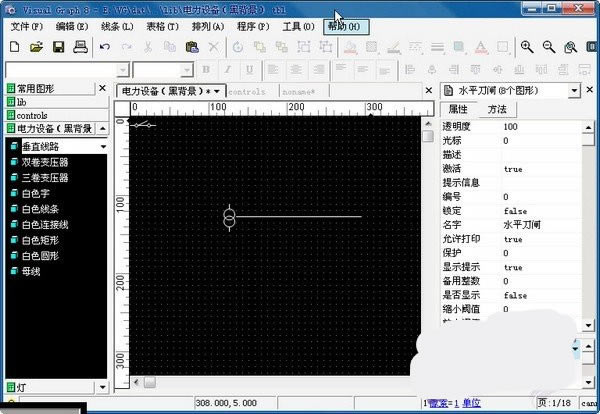Image resolution: width=600 pixels, height=414 pixels.
Task: Open a file with the folder icon
Action: [36, 47]
